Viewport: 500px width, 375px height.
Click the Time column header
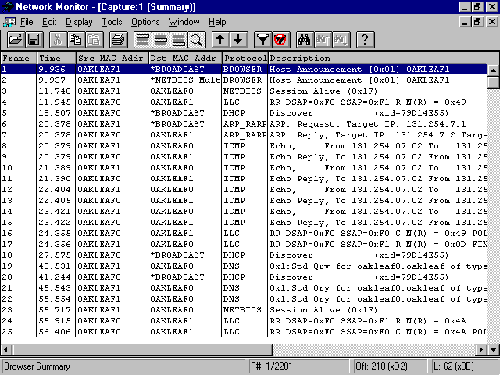pos(56,58)
